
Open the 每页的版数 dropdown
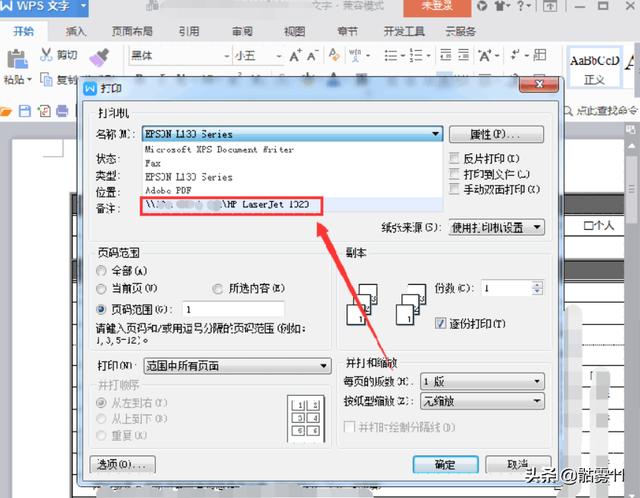pos(482,382)
